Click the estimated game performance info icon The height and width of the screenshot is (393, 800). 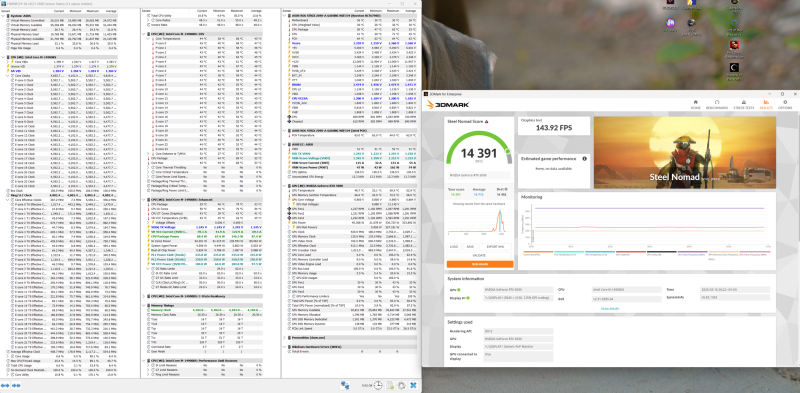click(584, 159)
